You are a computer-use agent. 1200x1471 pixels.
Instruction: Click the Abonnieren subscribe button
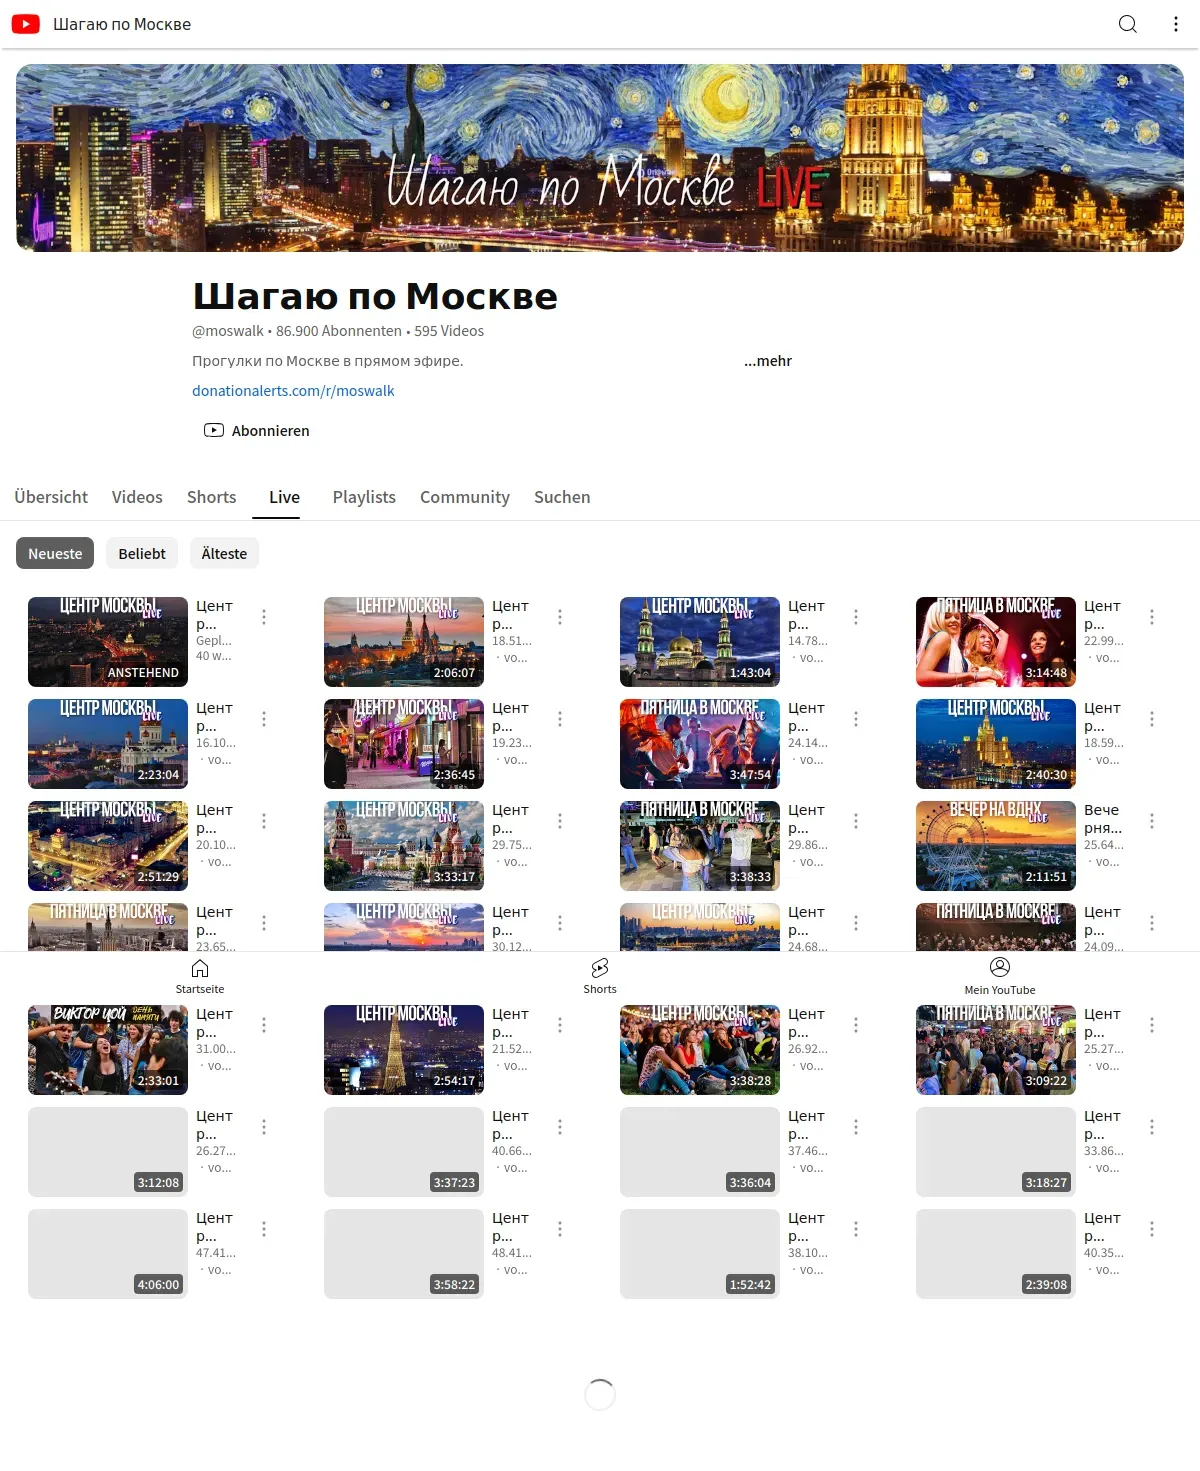257,431
